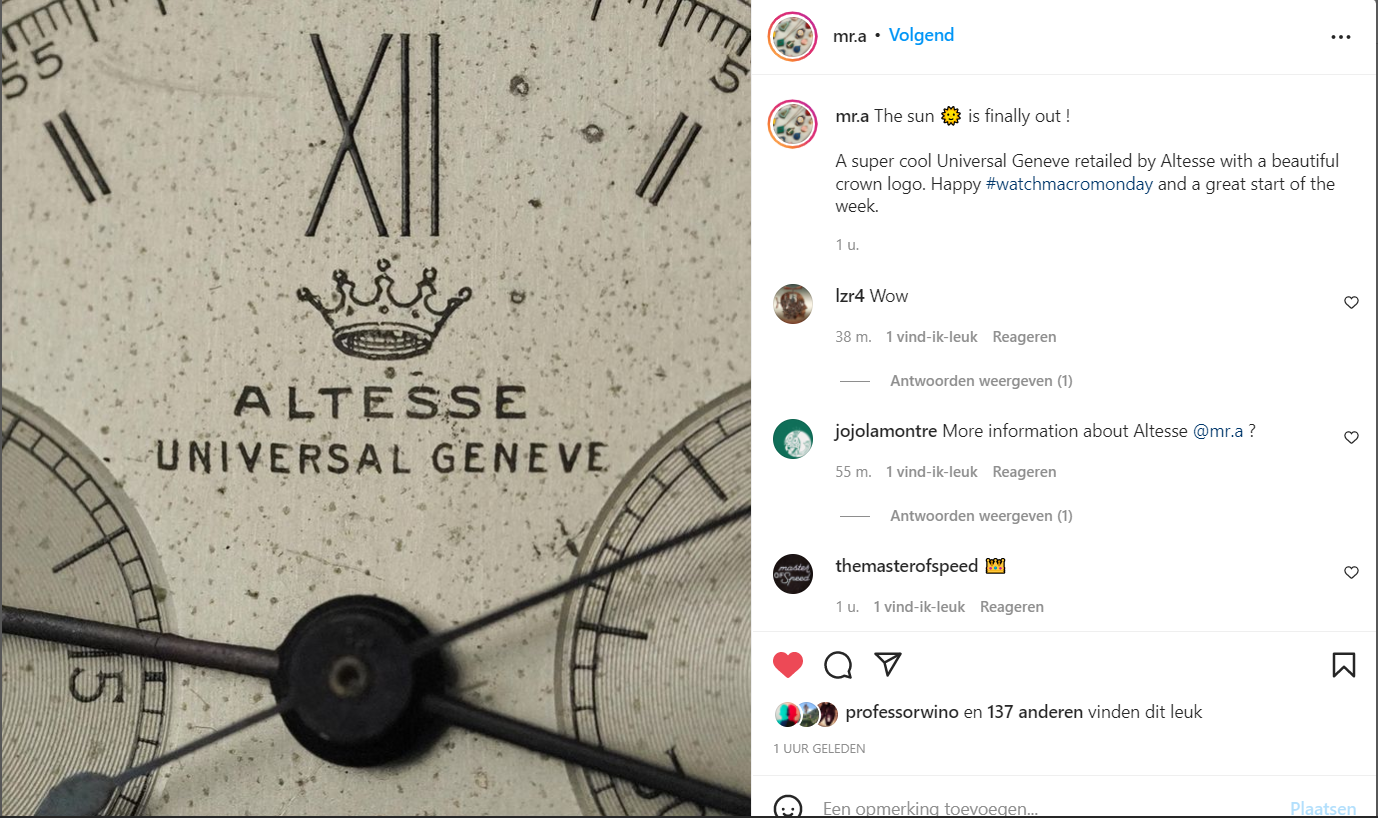This screenshot has height=818, width=1378.
Task: Reply to themasterofspeed's comment via Reageren
Action: (x=1012, y=607)
